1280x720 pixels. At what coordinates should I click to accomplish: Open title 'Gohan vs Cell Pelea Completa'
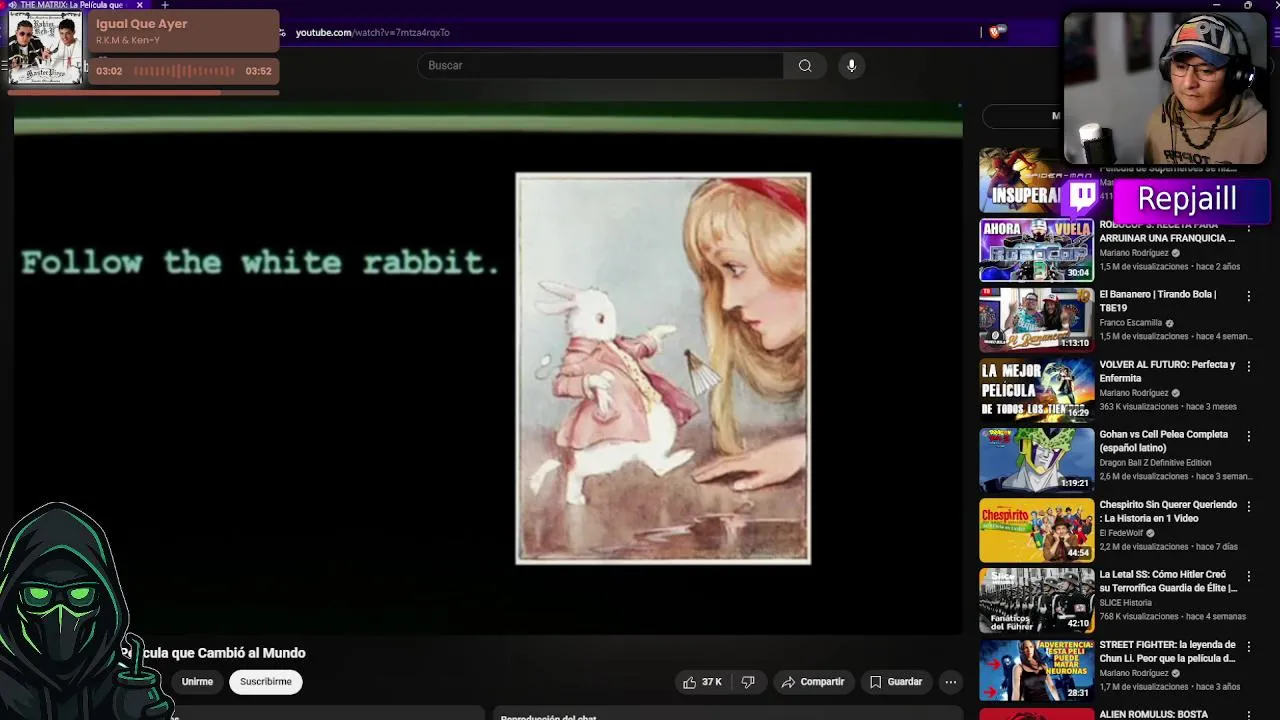1163,441
